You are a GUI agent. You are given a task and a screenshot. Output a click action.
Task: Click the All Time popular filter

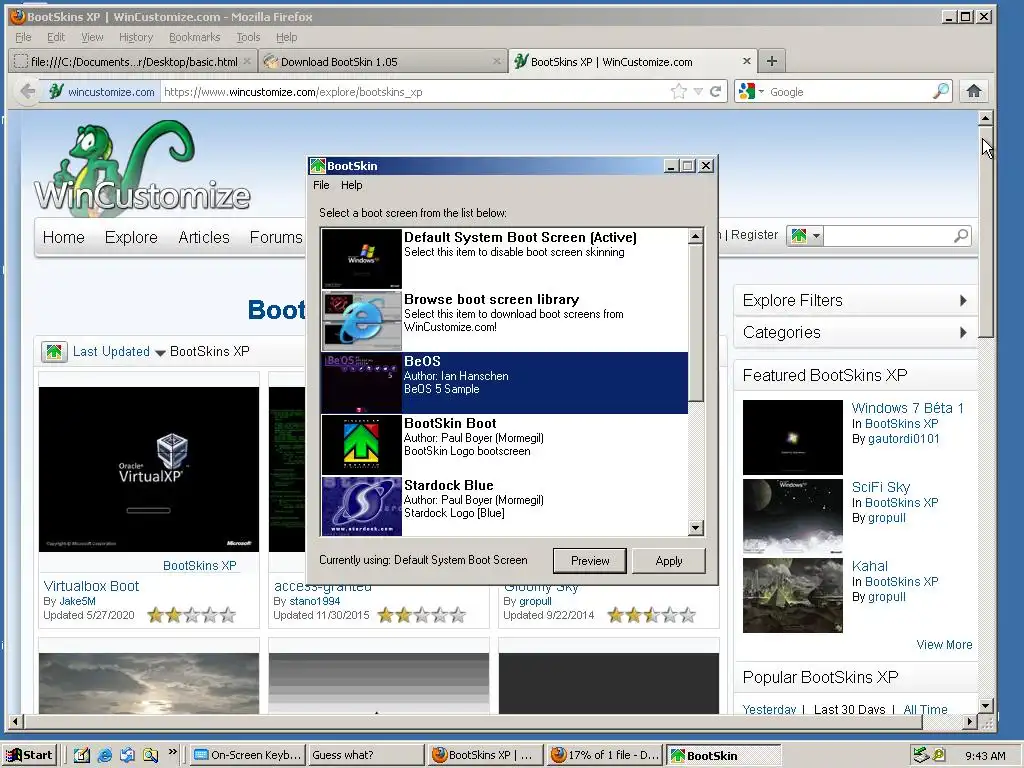pyautogui.click(x=925, y=709)
